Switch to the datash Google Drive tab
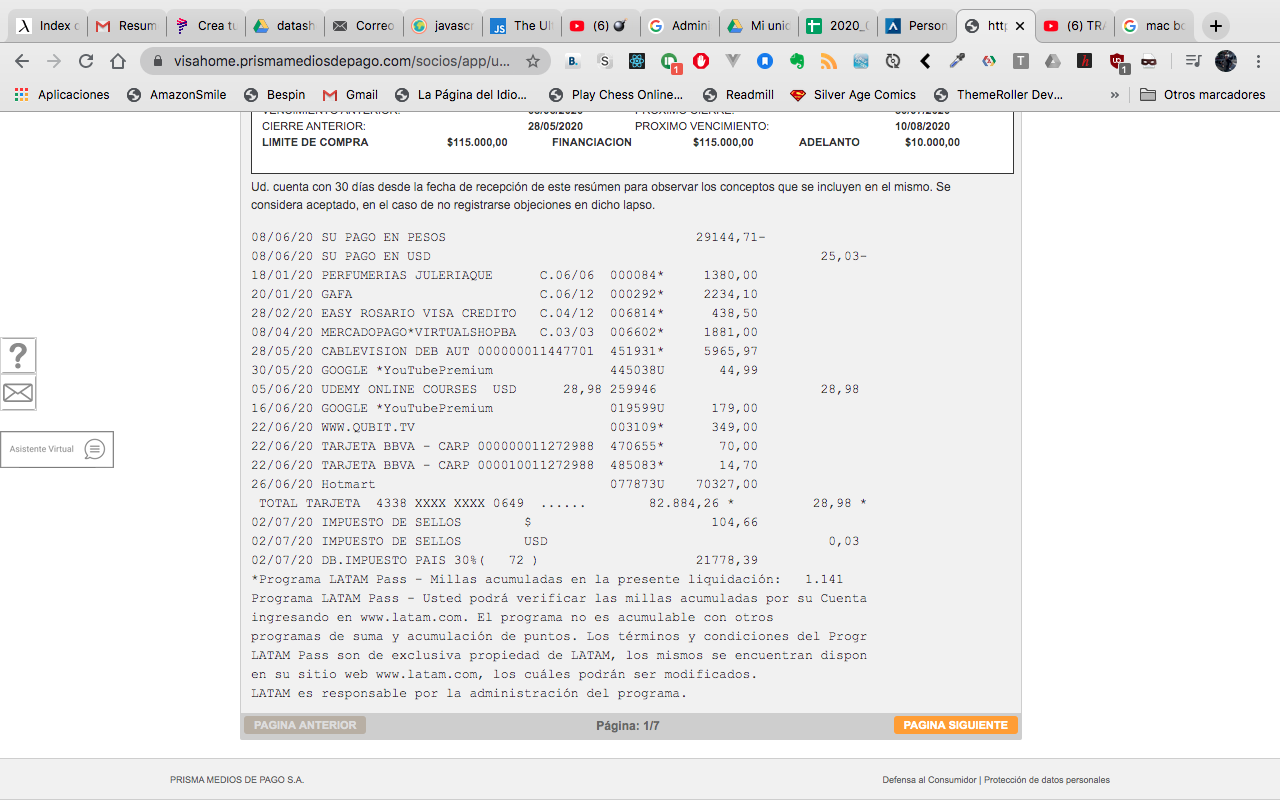The image size is (1280, 800). 285,26
